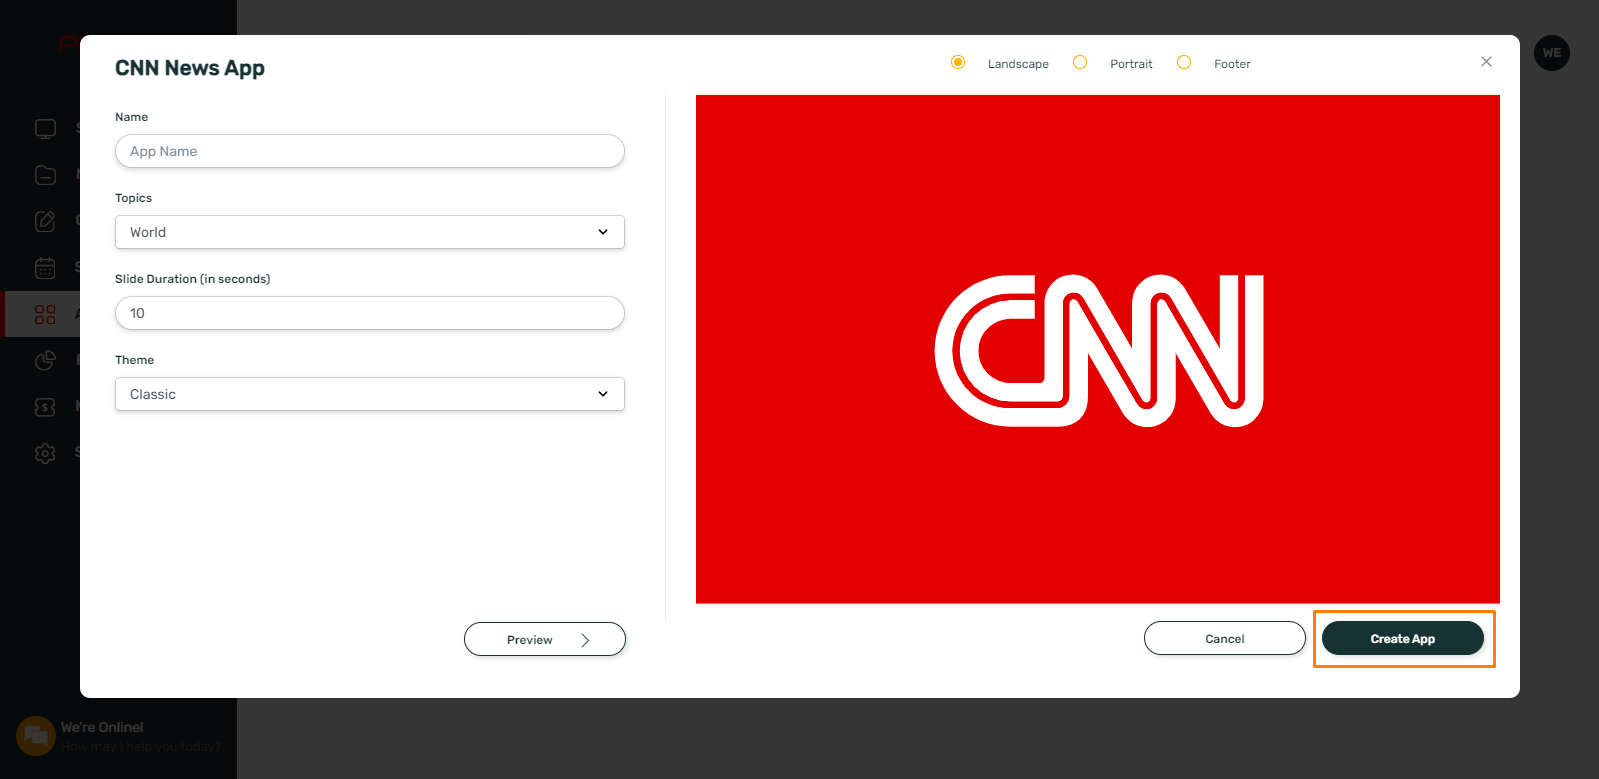Open the live chat bubble icon
1599x779 pixels.
tap(36, 736)
